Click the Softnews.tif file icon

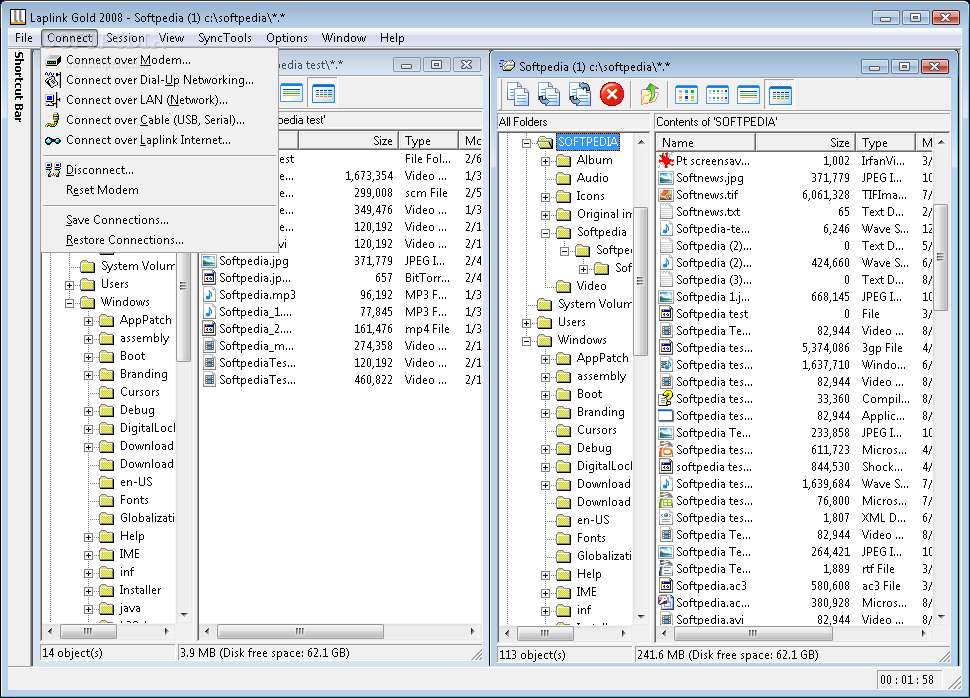(666, 194)
